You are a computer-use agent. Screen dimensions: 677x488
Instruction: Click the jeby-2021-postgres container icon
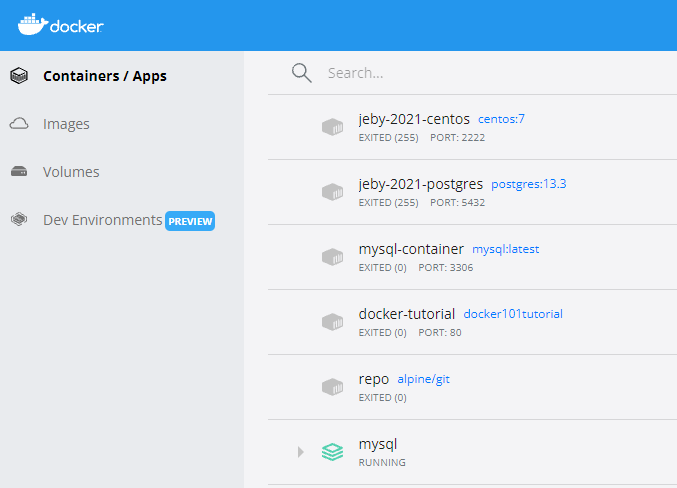(x=332, y=192)
